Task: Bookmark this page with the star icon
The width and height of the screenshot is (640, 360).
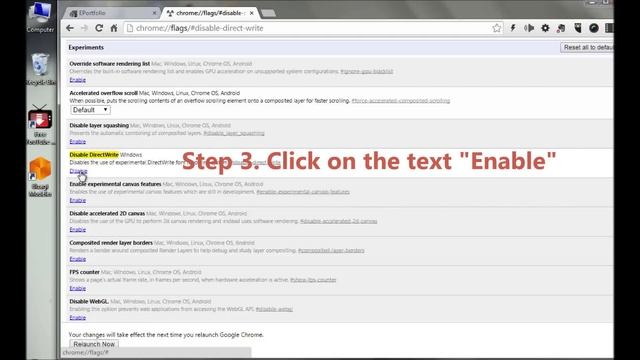Action: coord(496,28)
